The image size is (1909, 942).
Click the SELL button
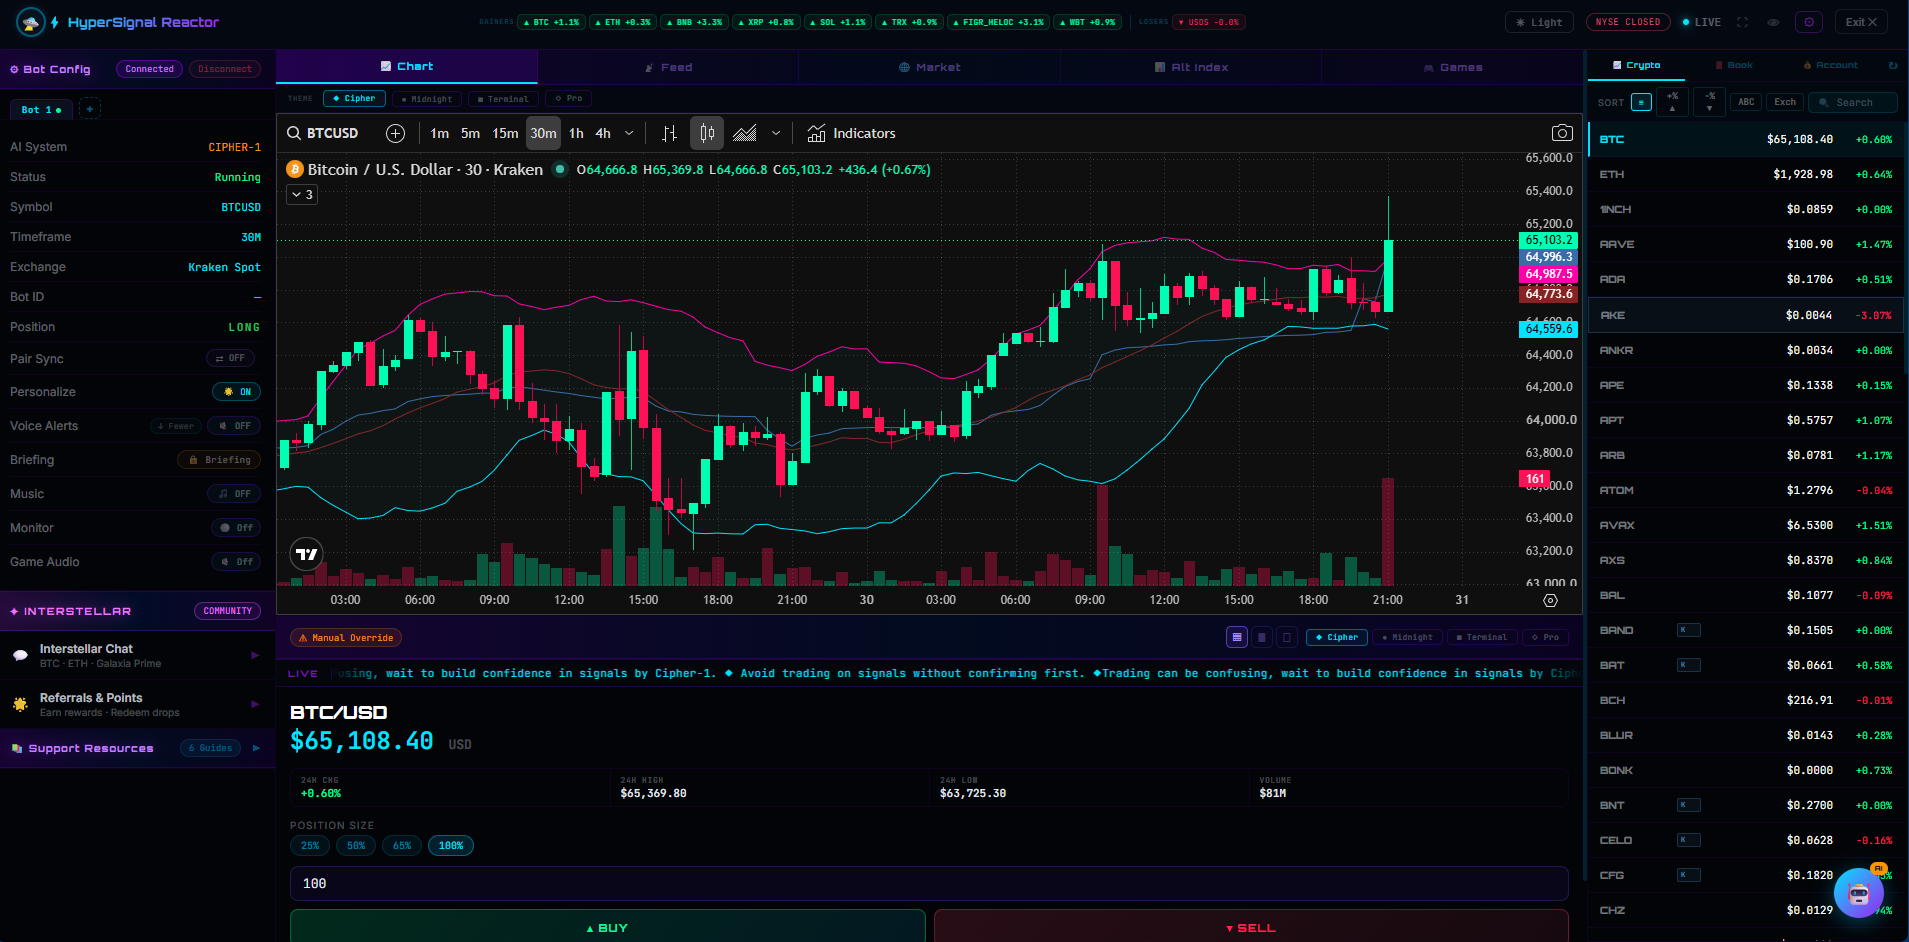pos(1251,927)
